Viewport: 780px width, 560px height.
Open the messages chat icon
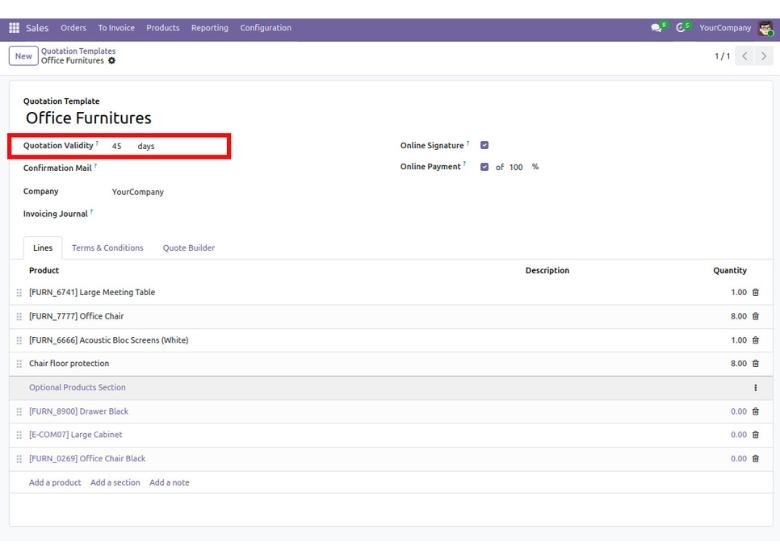(655, 28)
